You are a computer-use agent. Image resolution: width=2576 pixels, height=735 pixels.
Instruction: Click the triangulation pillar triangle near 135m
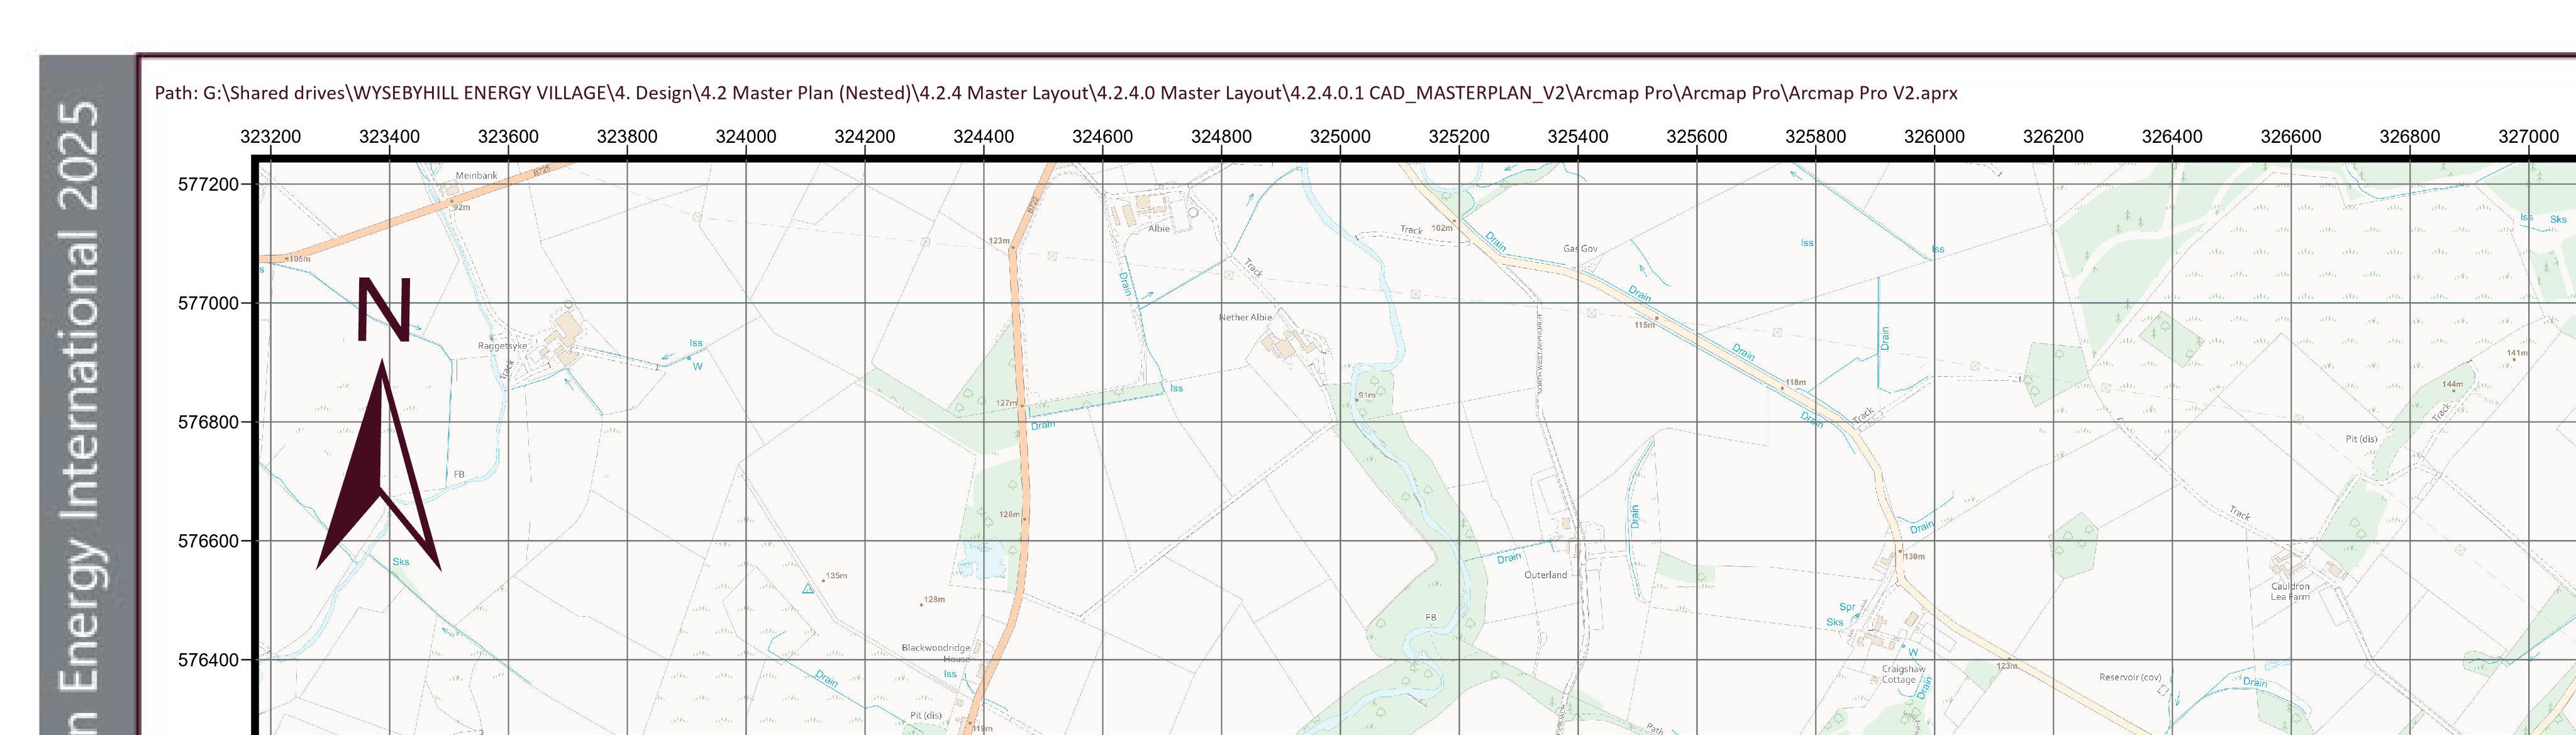click(x=808, y=589)
